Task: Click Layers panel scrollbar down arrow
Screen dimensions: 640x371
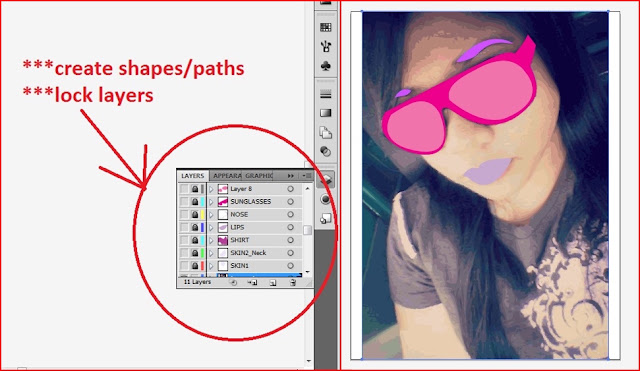Action: pyautogui.click(x=307, y=271)
